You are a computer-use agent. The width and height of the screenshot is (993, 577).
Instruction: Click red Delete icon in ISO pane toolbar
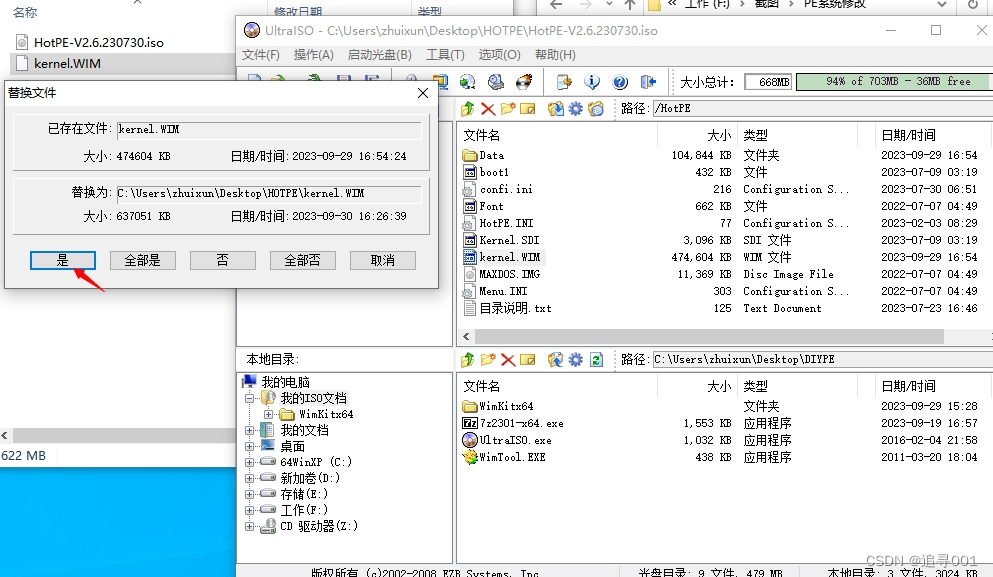click(488, 109)
